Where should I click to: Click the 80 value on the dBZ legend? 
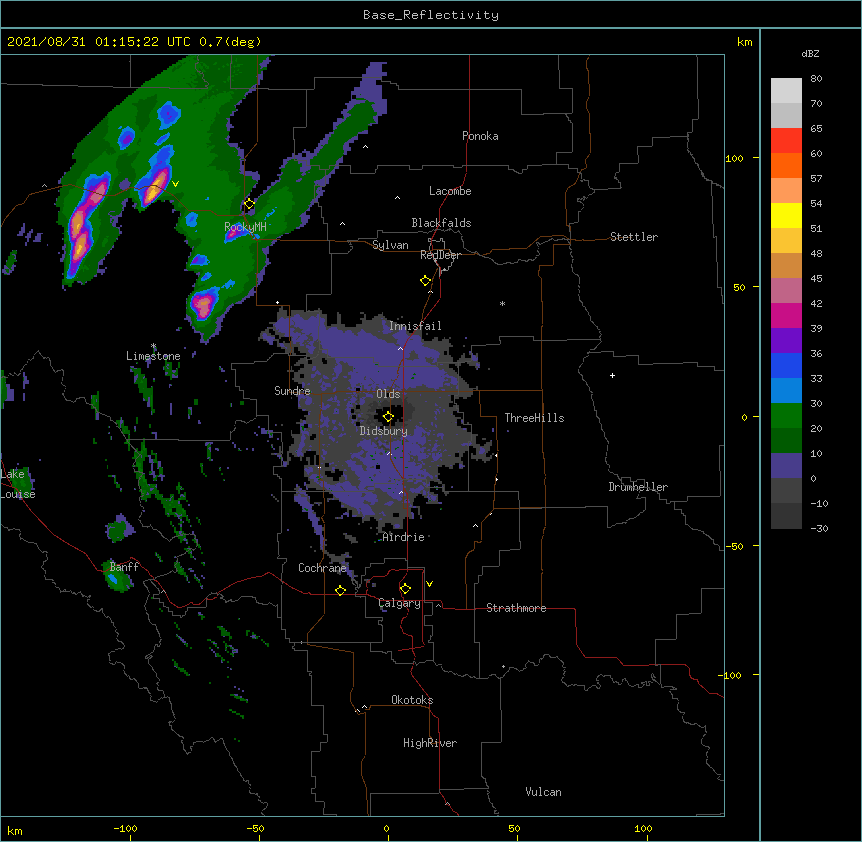coord(816,78)
